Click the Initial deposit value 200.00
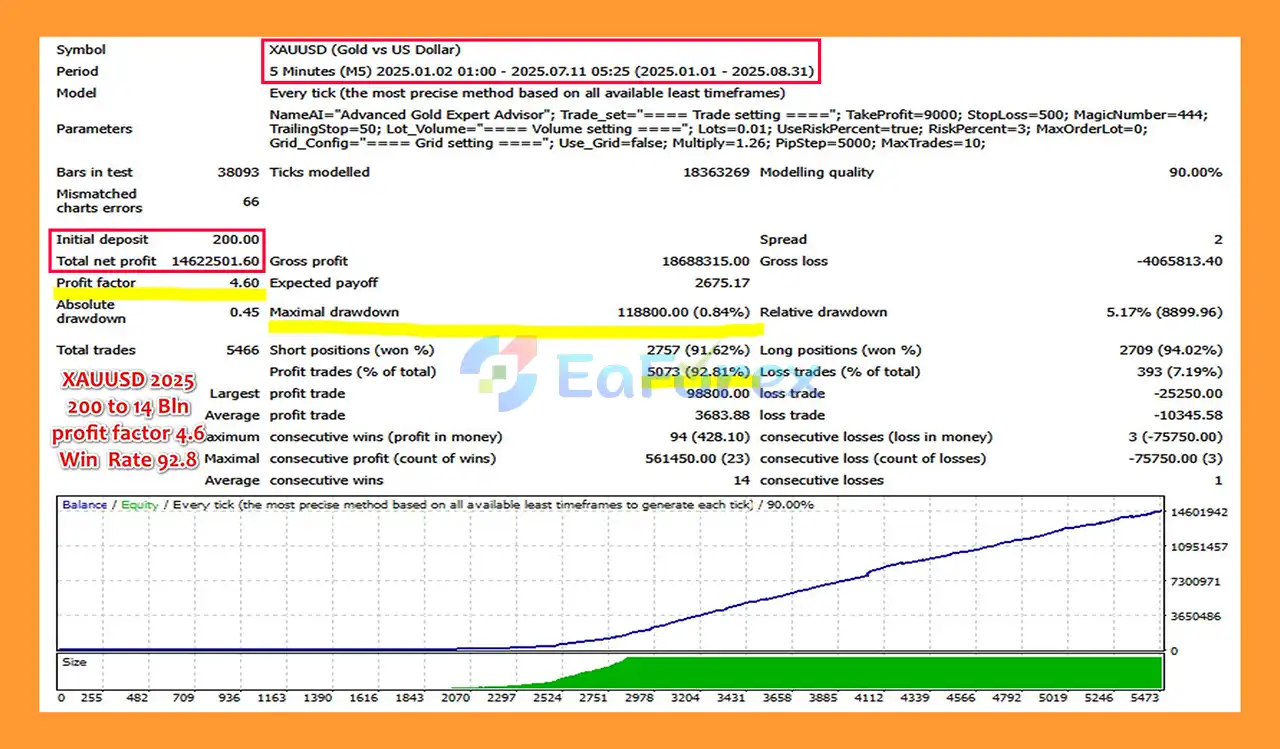The height and width of the screenshot is (749, 1280). click(x=236, y=239)
